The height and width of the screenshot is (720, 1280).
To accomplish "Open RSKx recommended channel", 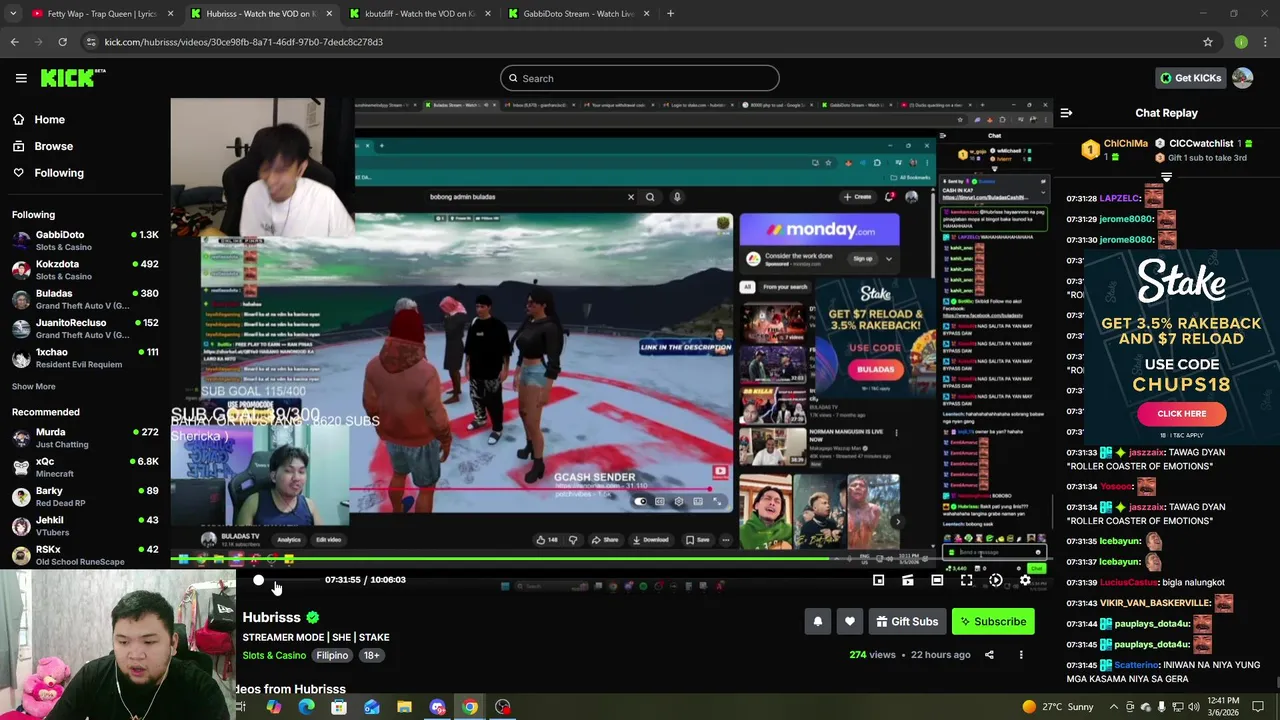I will point(86,555).
